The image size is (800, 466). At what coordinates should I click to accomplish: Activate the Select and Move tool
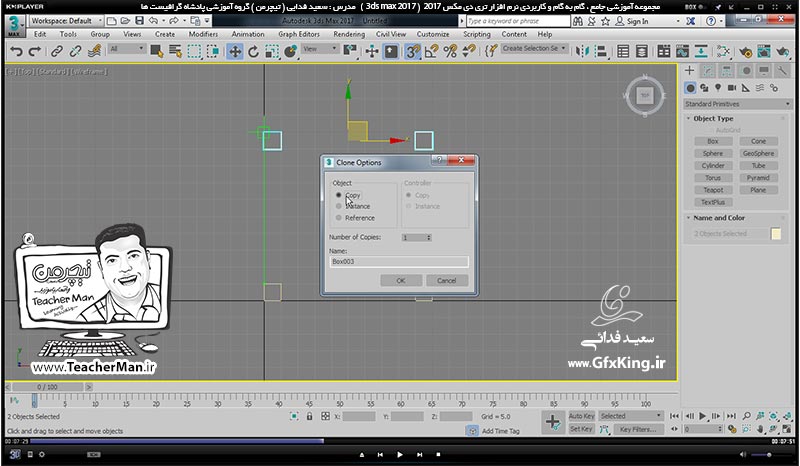pyautogui.click(x=235, y=51)
